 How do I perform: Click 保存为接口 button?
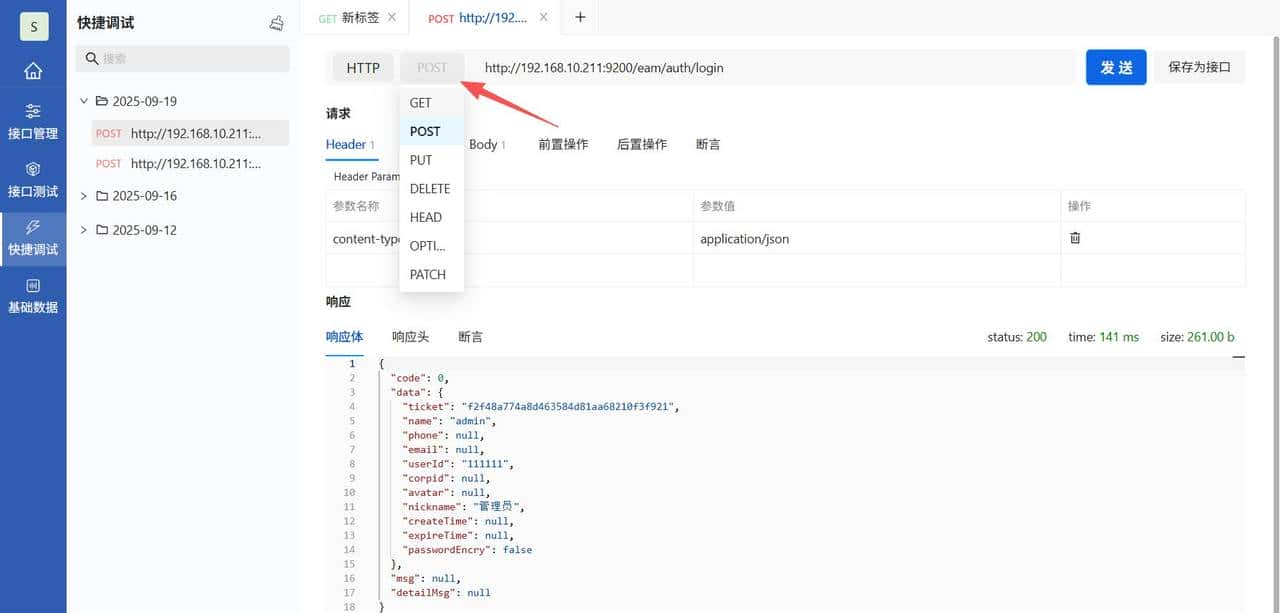[x=1199, y=68]
